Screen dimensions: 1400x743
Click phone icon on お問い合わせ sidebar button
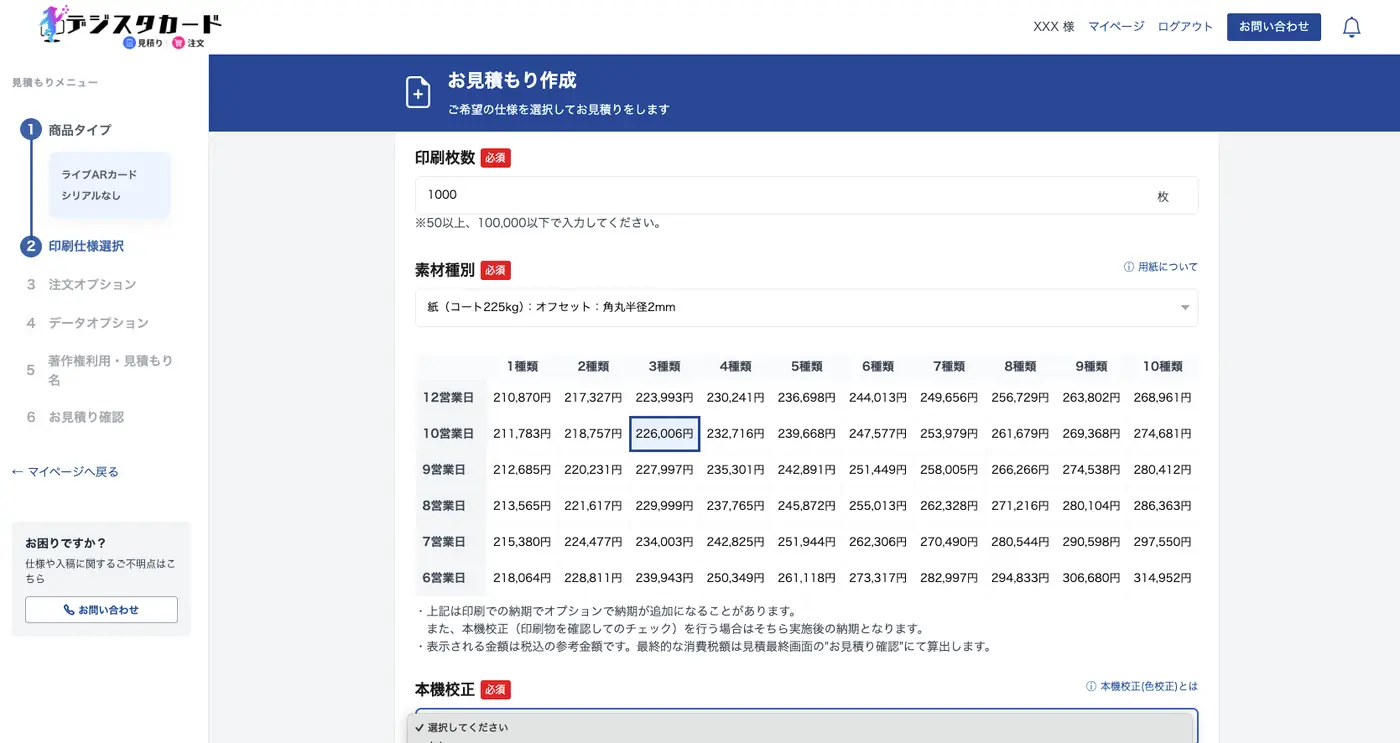69,609
